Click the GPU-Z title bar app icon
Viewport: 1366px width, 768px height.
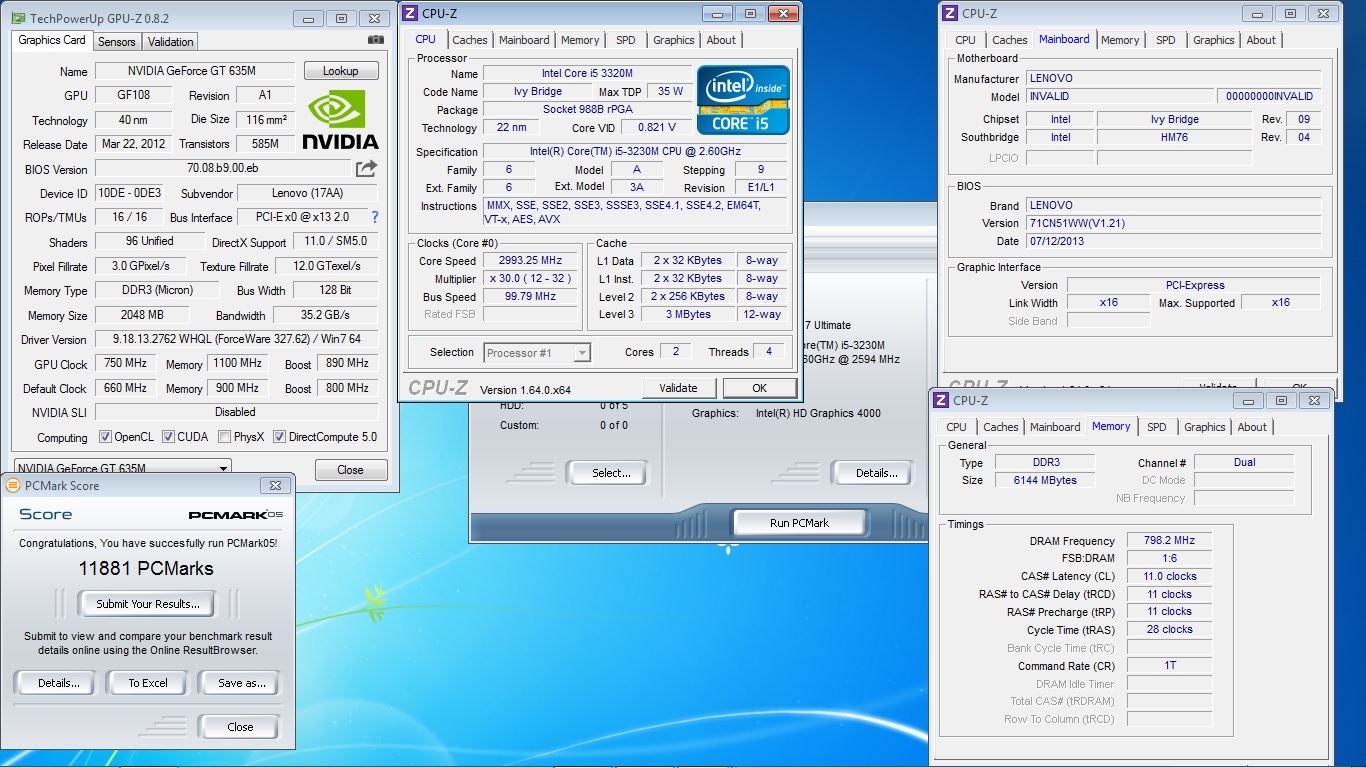18,18
